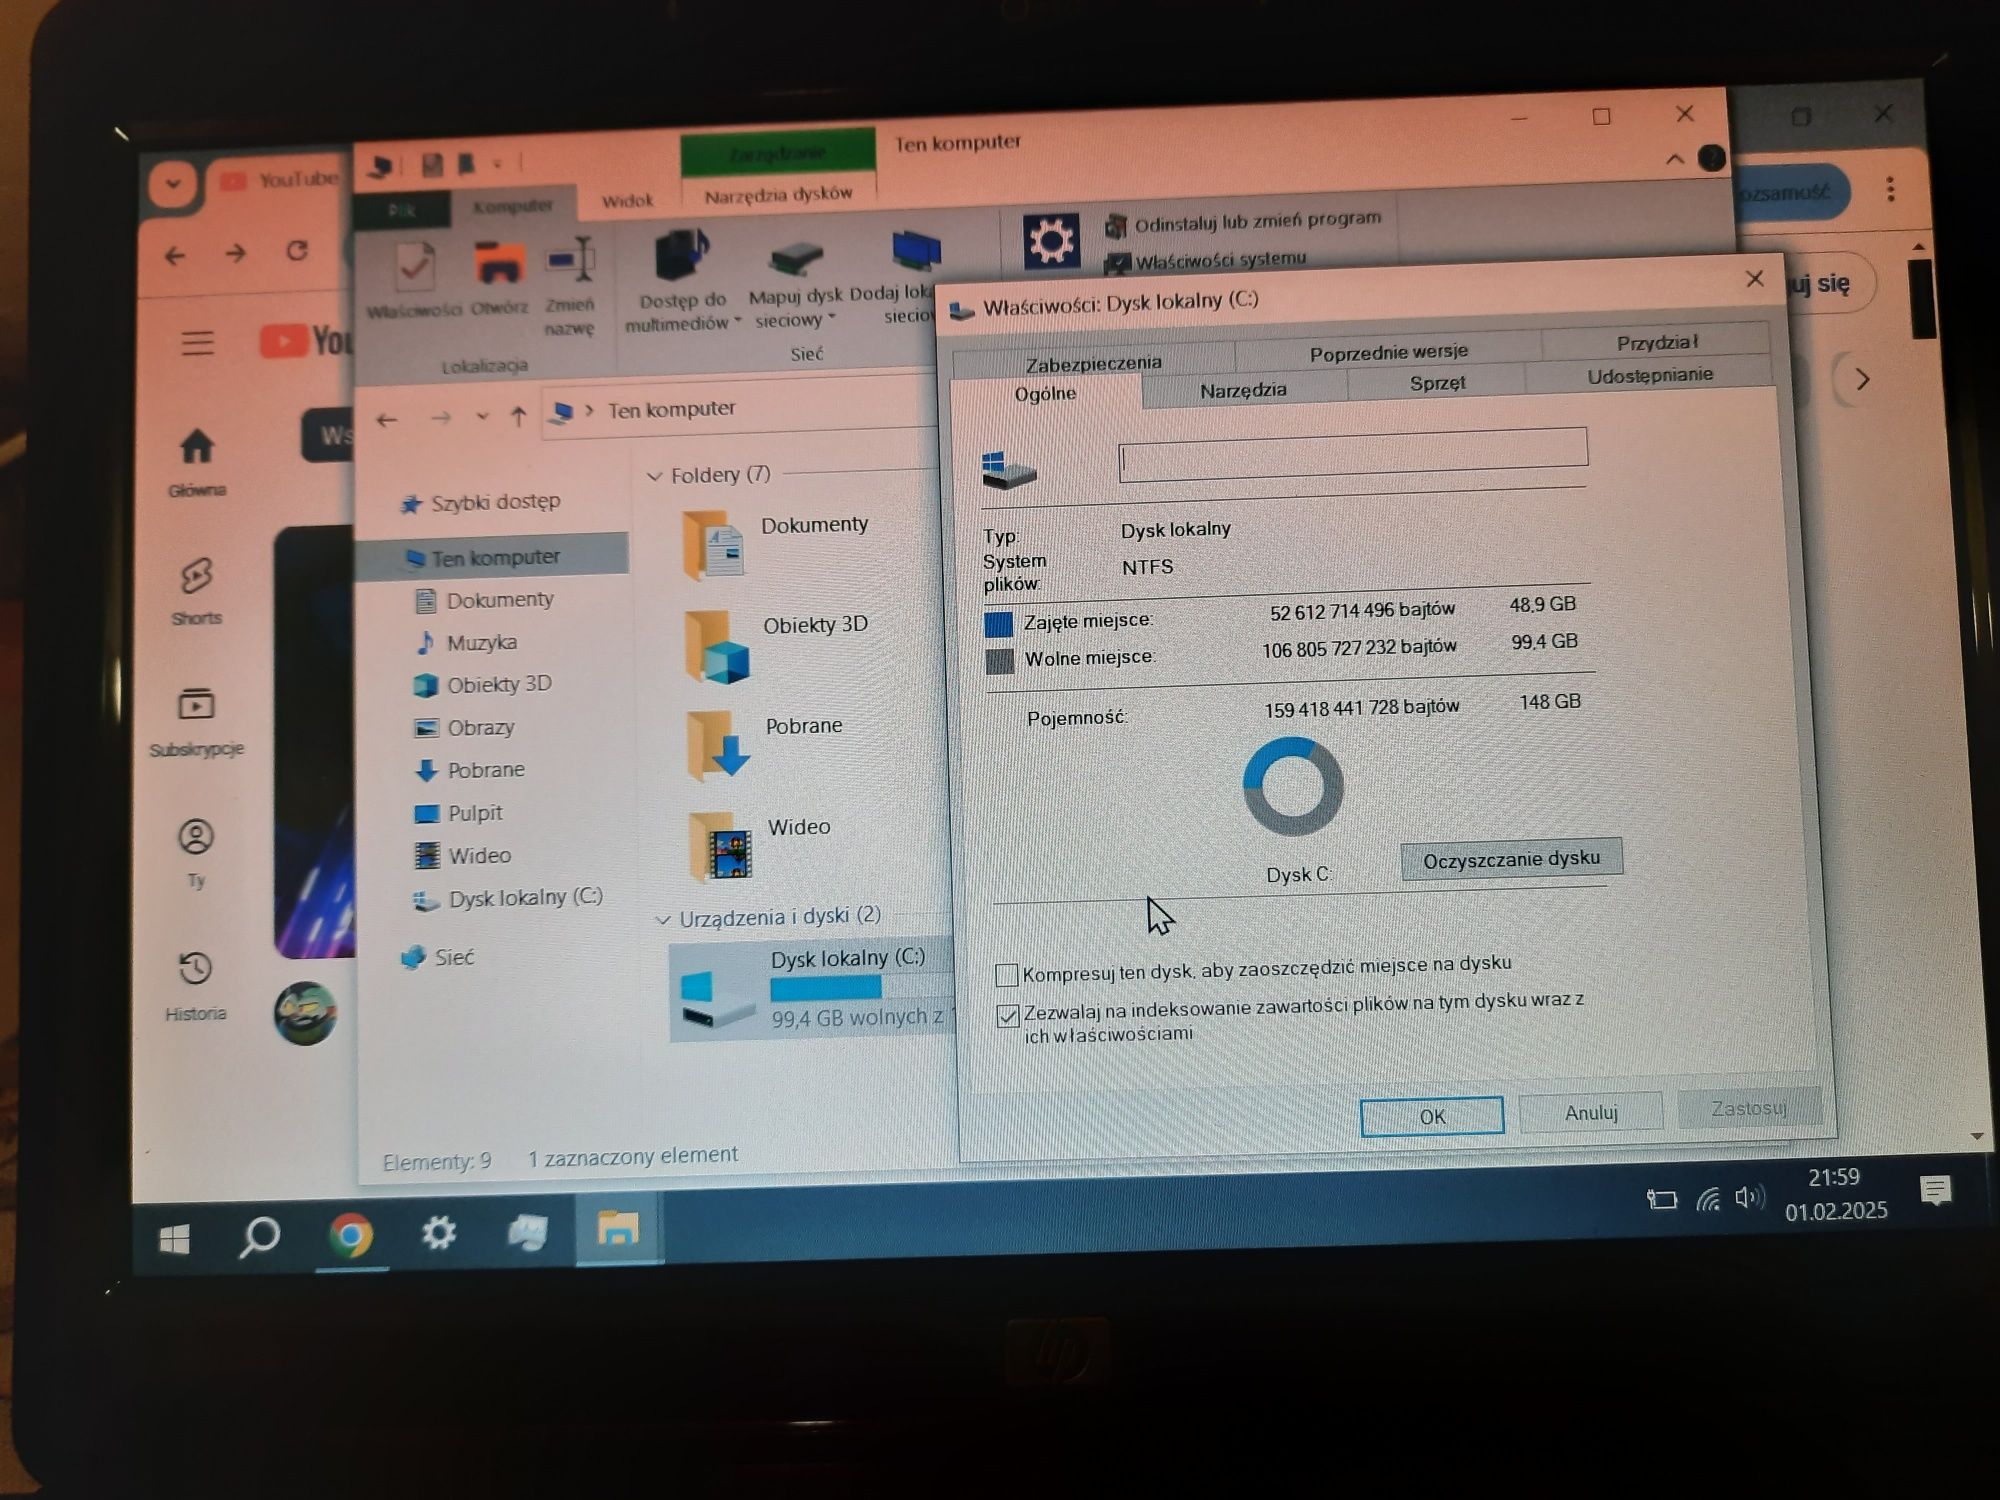Switch to Chrome from taskbar
Image resolution: width=2000 pixels, height=1500 pixels.
[350, 1236]
